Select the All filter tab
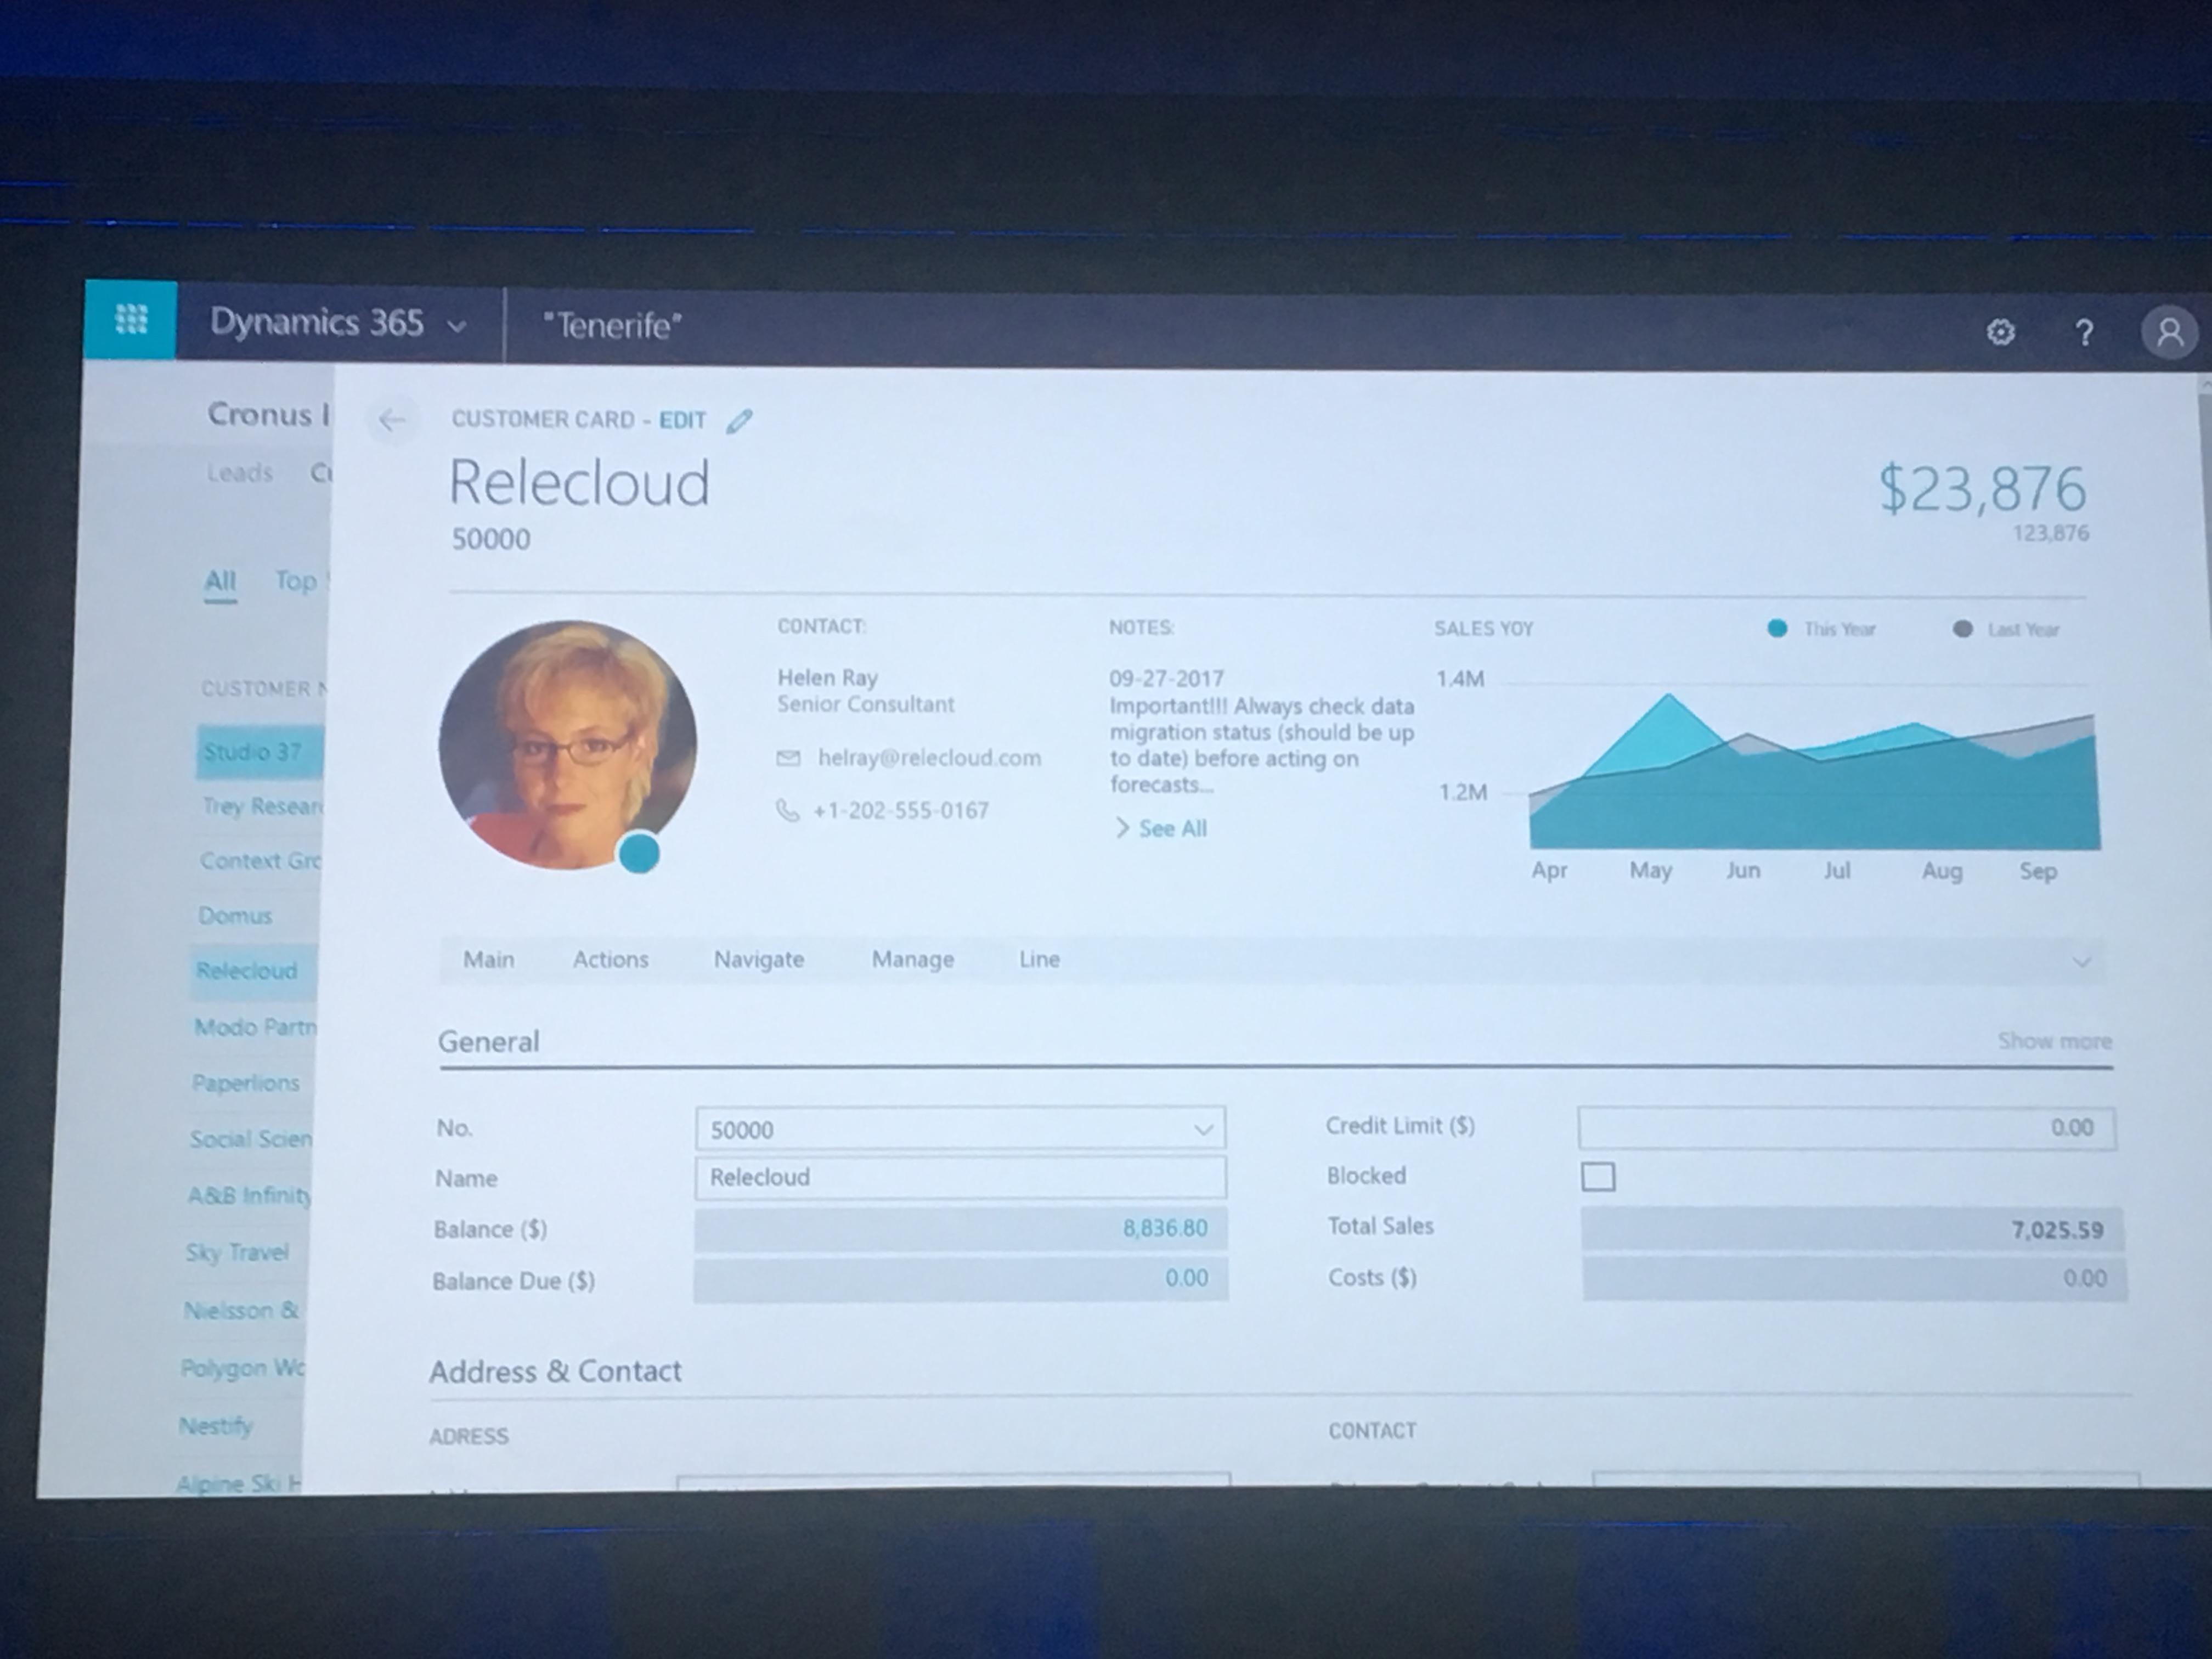This screenshot has width=2212, height=1659. pos(220,582)
